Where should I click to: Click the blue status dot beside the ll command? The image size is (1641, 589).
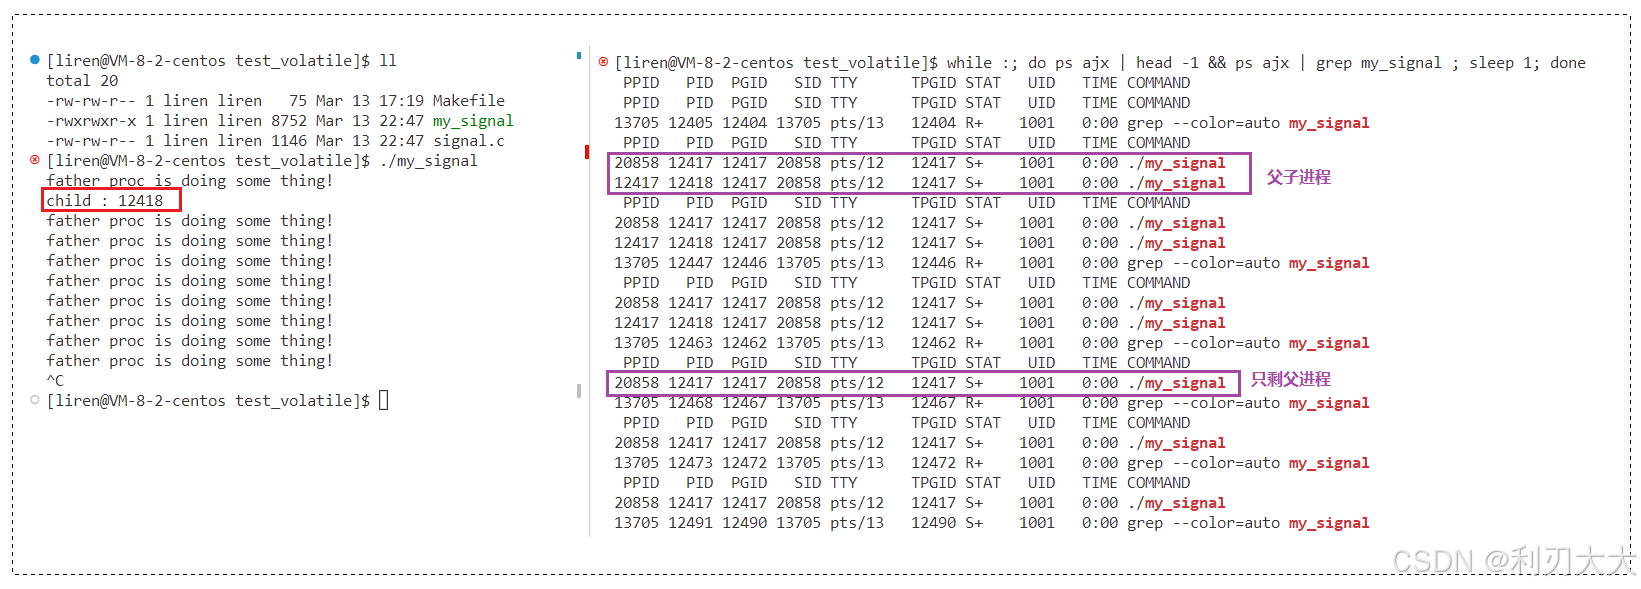click(35, 60)
